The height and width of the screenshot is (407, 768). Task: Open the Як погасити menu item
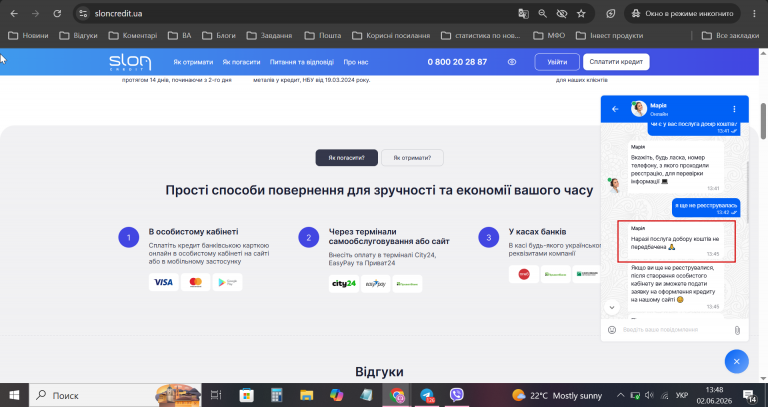[x=241, y=62]
